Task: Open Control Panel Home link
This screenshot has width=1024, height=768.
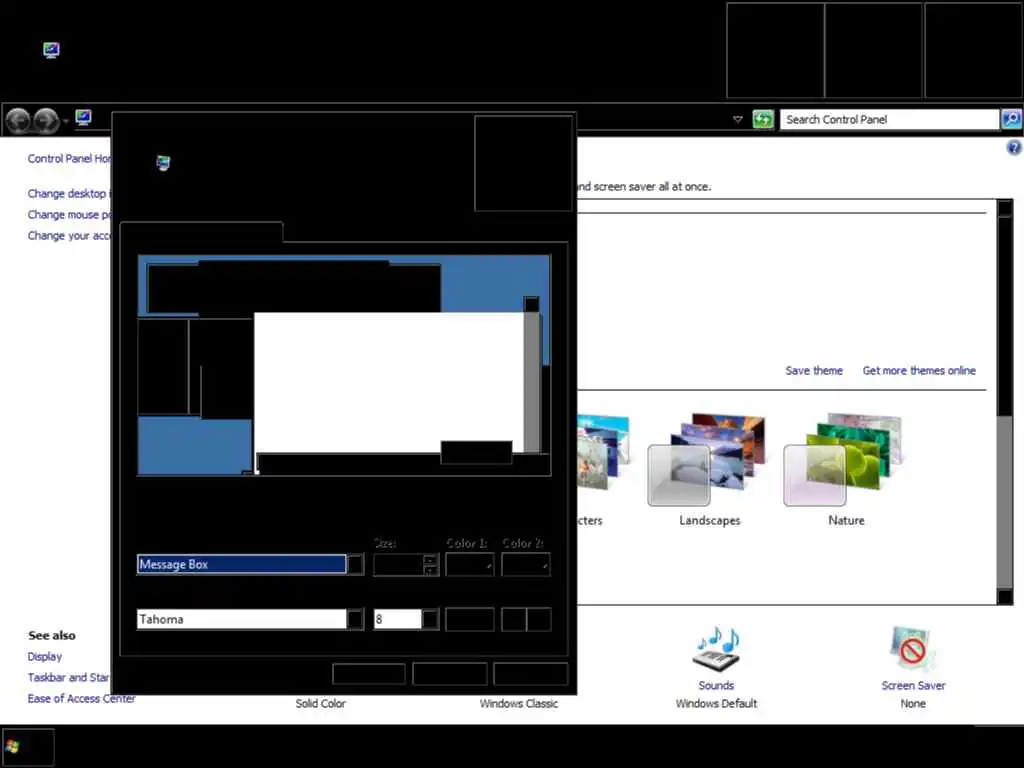Action: pyautogui.click(x=69, y=159)
